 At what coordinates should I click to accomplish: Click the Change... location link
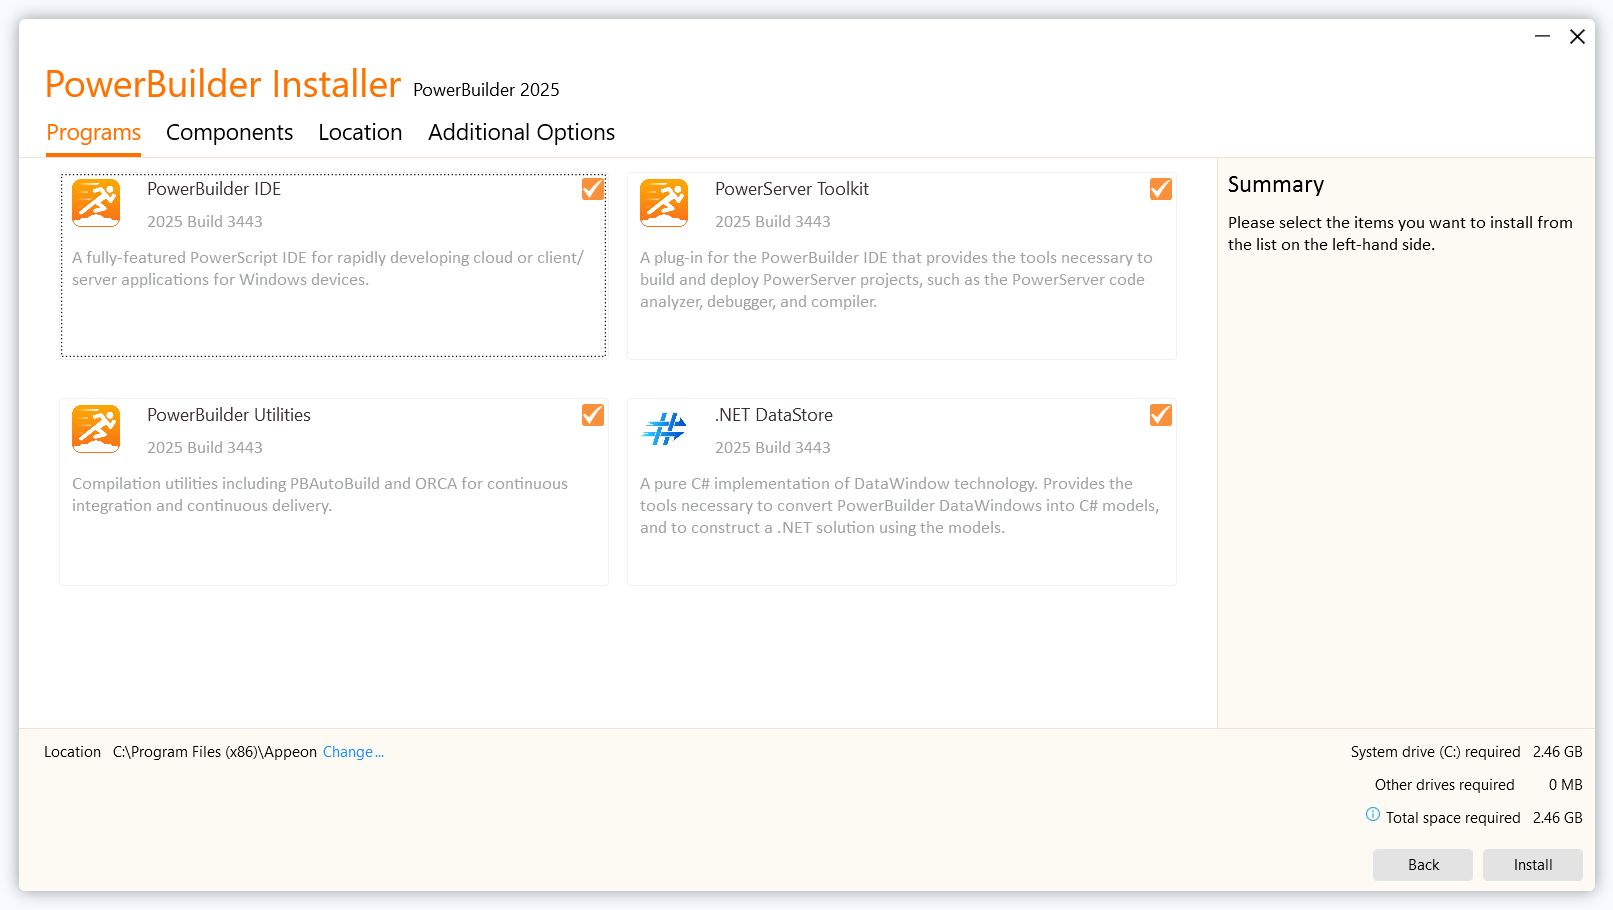pos(352,752)
